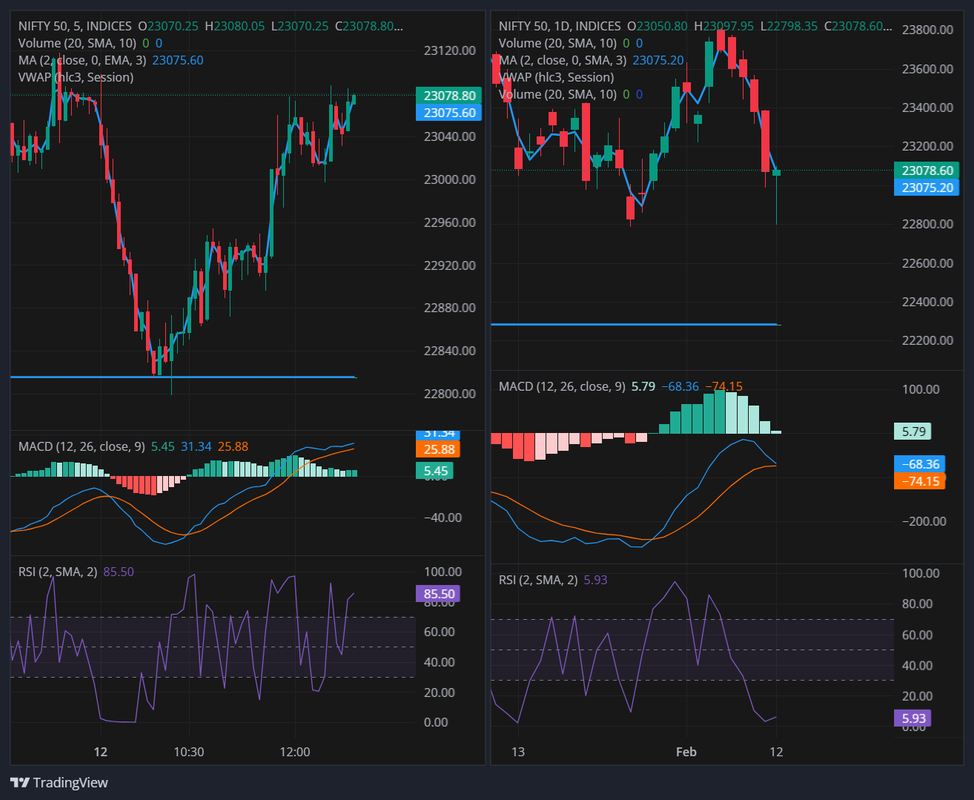Click the NIFTY 50, 5, INDICES chart title
The image size is (974, 800).
pos(75,26)
